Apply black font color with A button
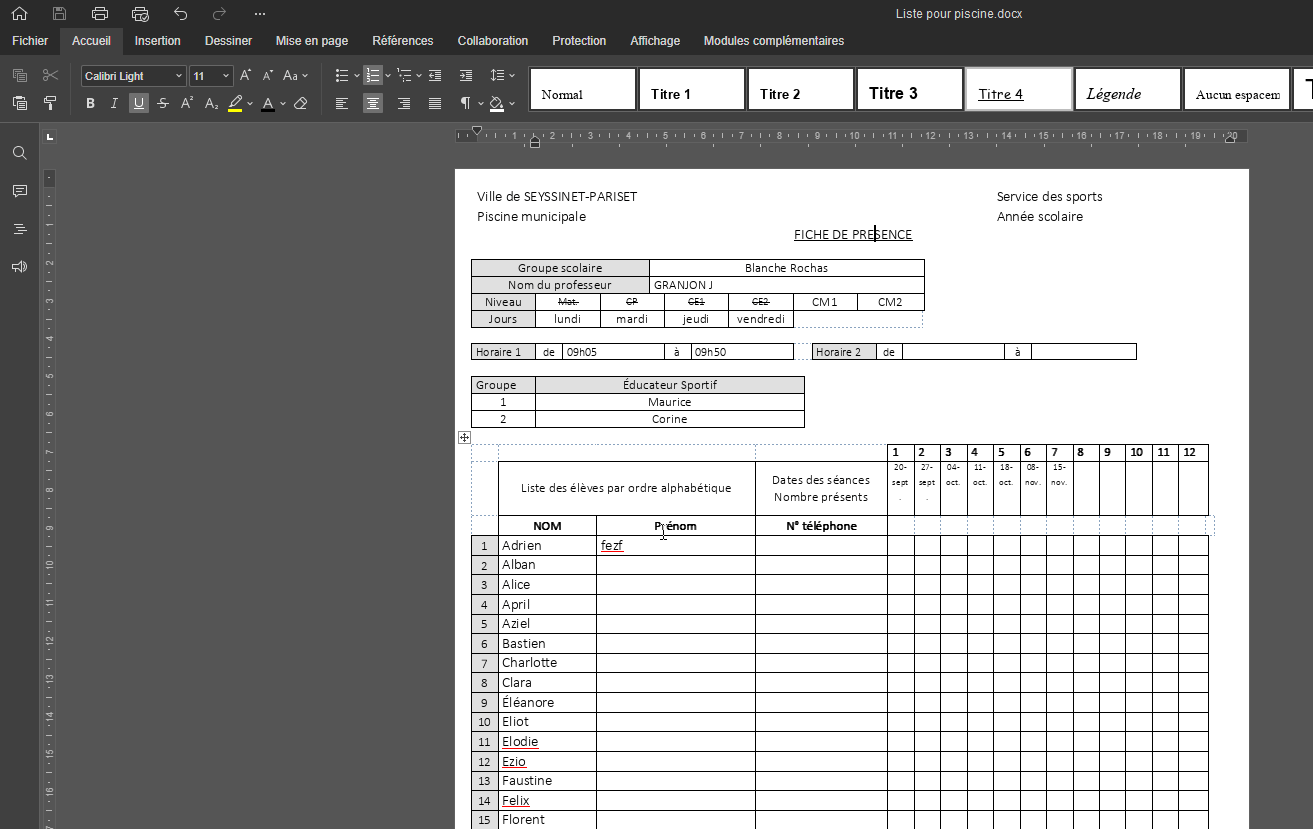Screen dimensions: 1313x829 (x=267, y=103)
